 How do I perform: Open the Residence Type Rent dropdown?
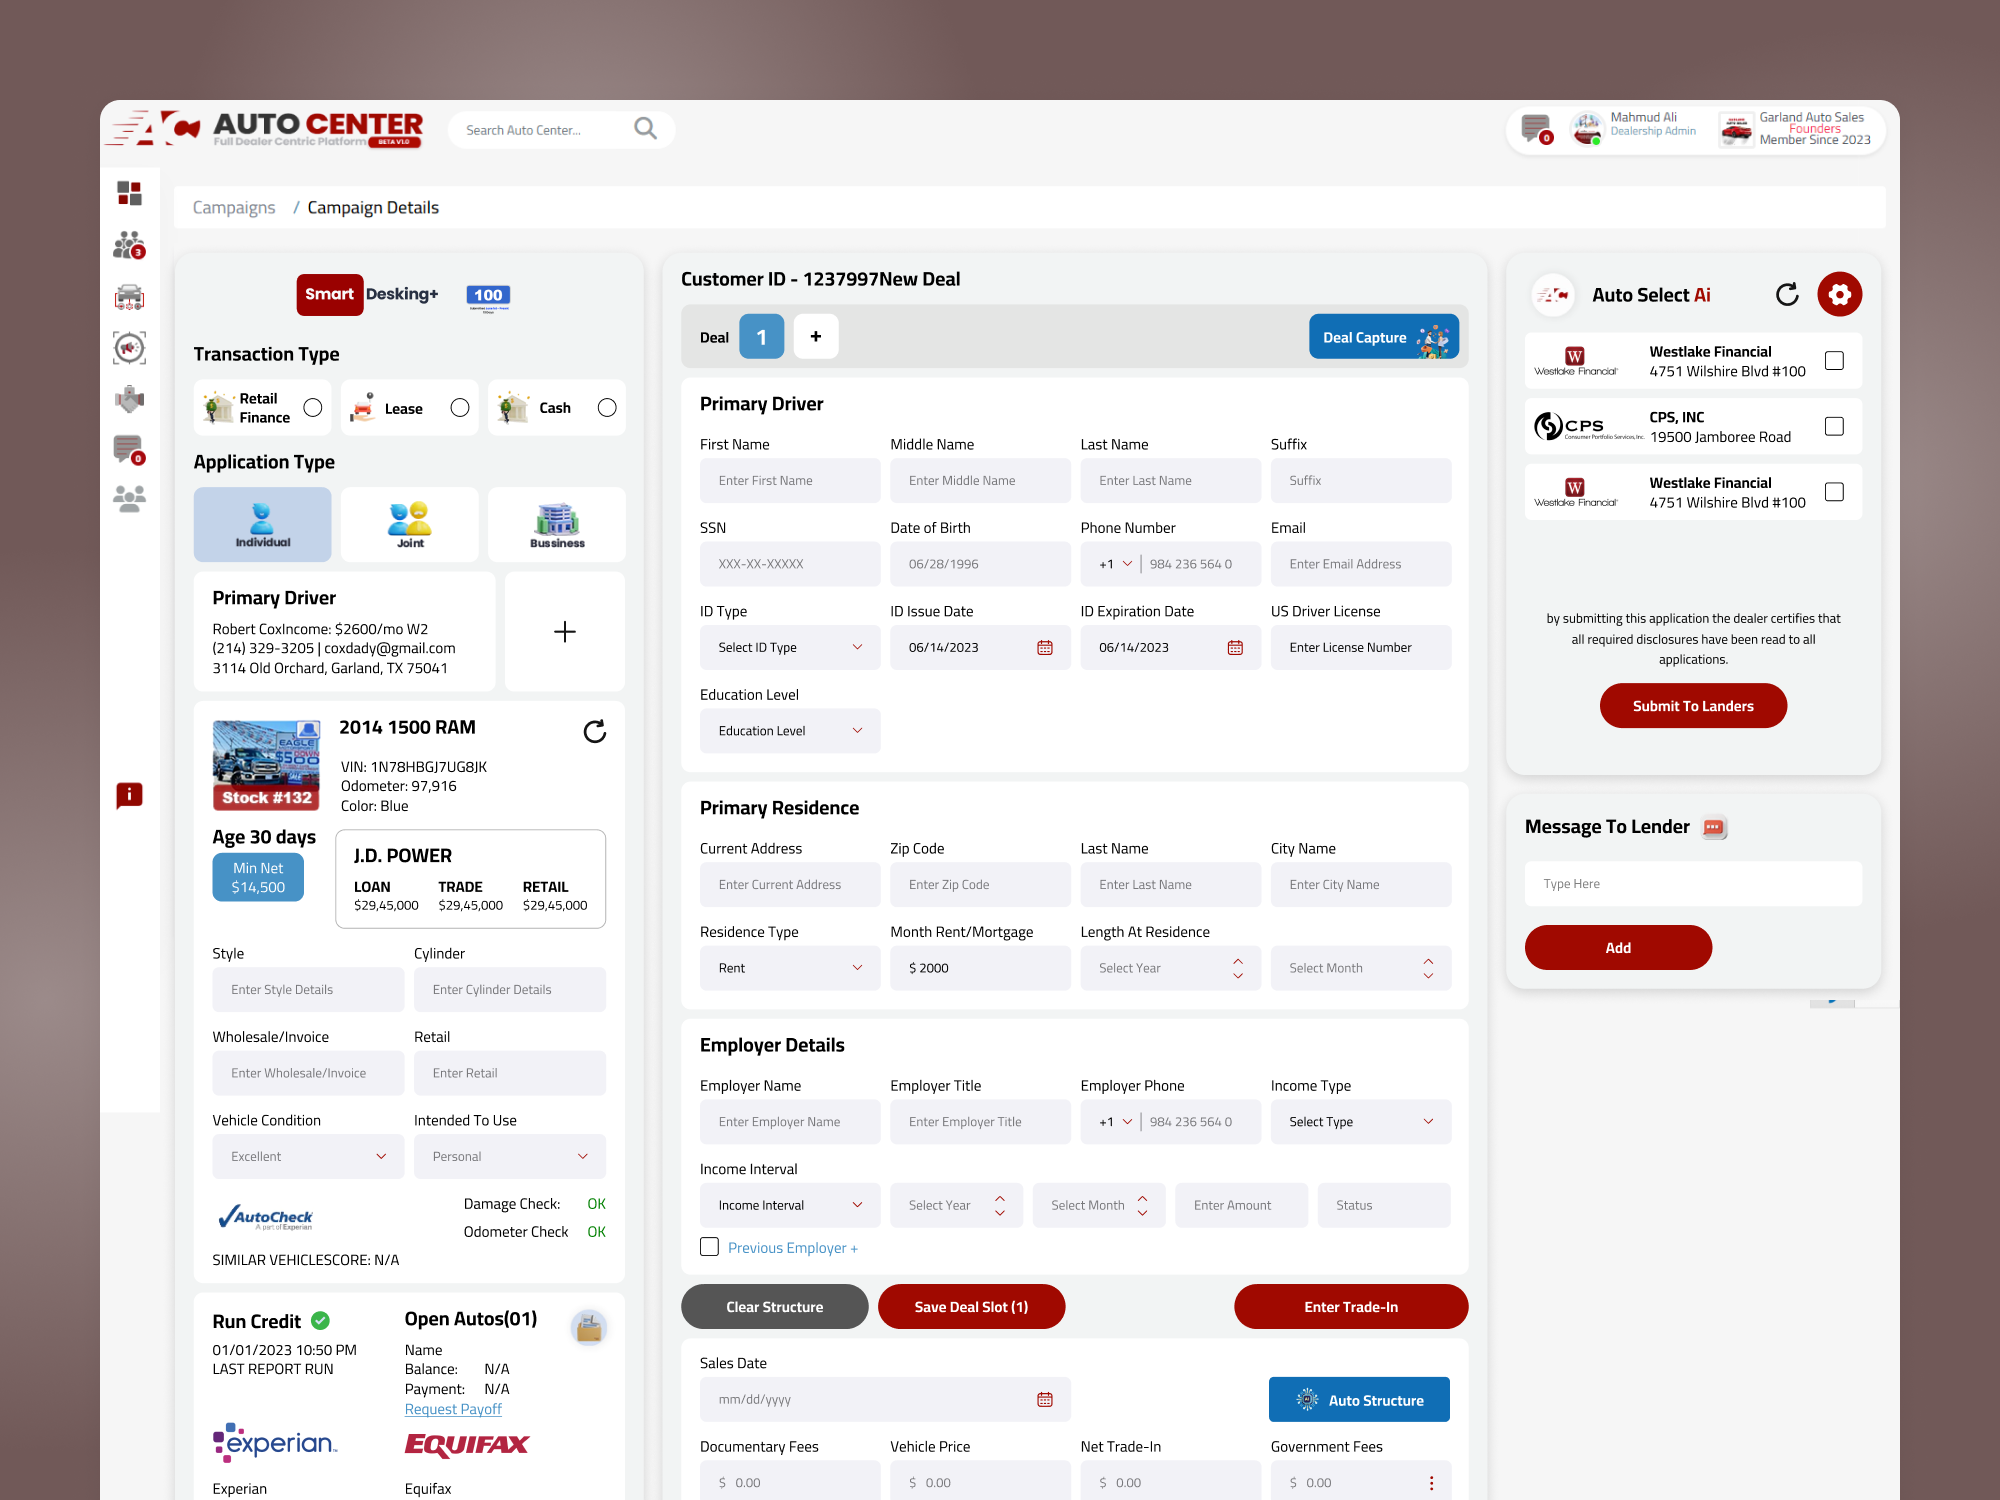[x=789, y=968]
